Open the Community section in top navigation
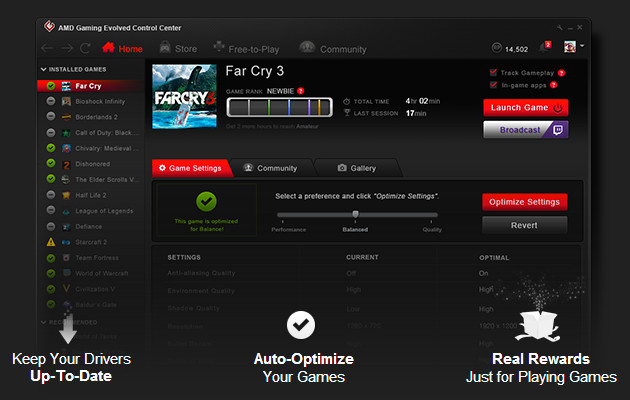The image size is (630, 400). (333, 49)
